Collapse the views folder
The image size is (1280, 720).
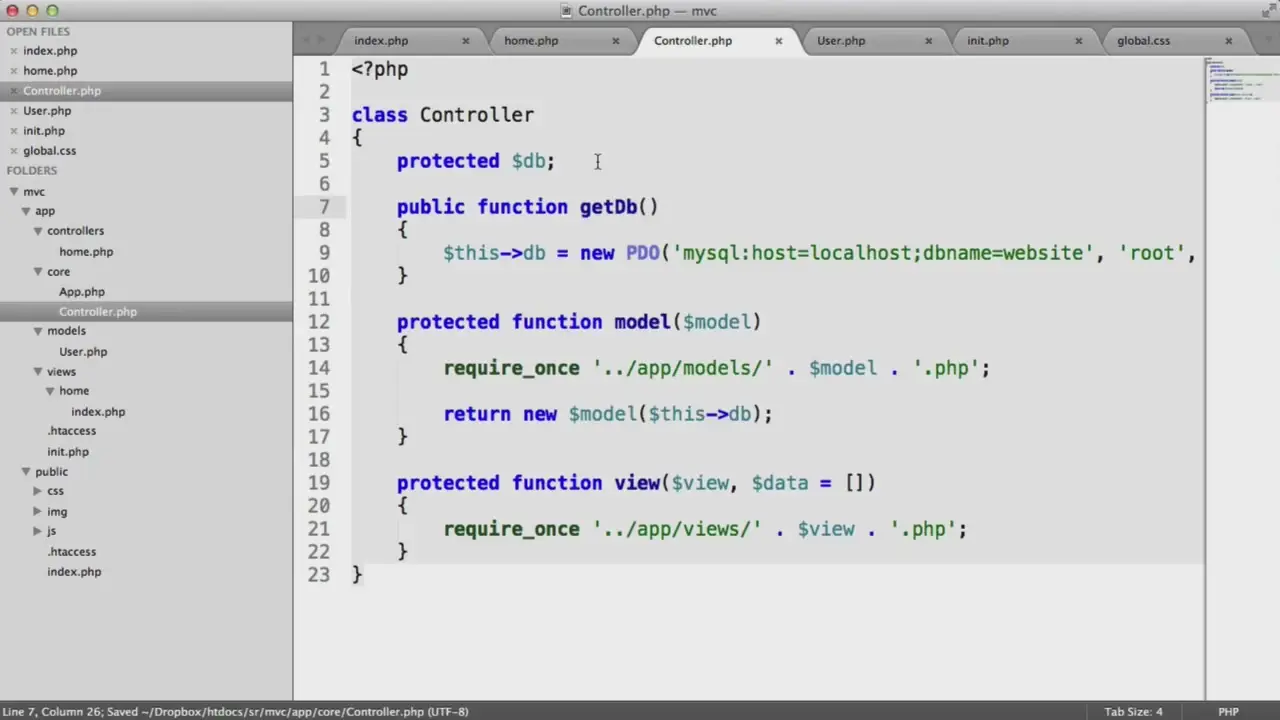pos(38,372)
